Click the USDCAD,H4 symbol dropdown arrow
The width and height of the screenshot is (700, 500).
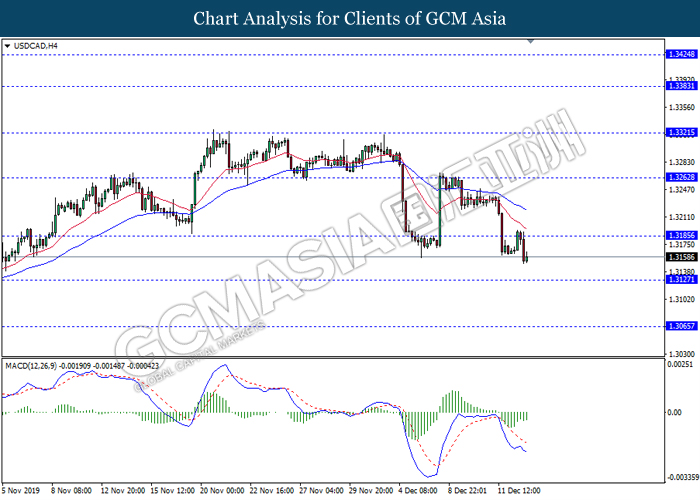pyautogui.click(x=7, y=46)
